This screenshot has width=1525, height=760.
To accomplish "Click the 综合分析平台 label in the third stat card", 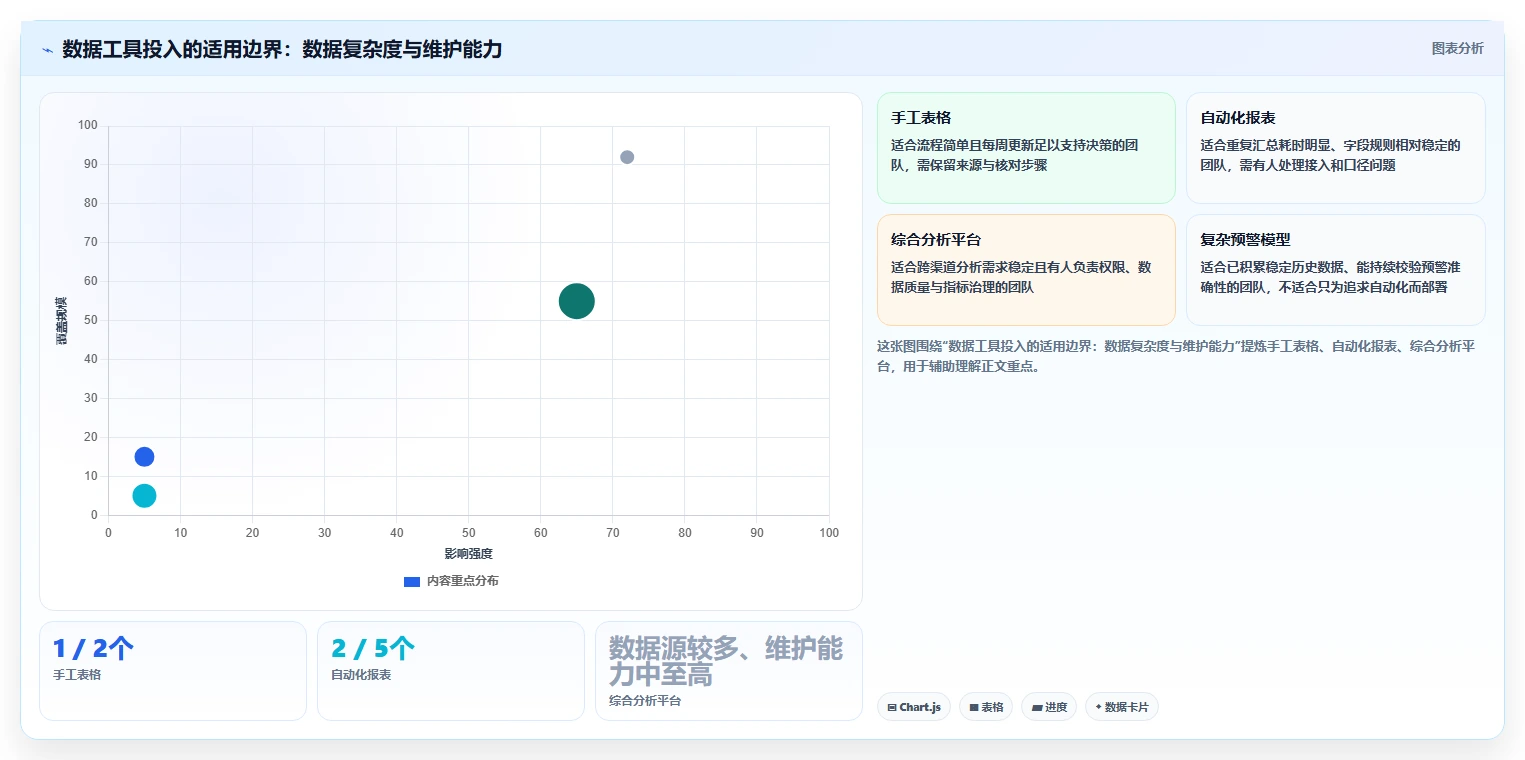I will (x=645, y=701).
